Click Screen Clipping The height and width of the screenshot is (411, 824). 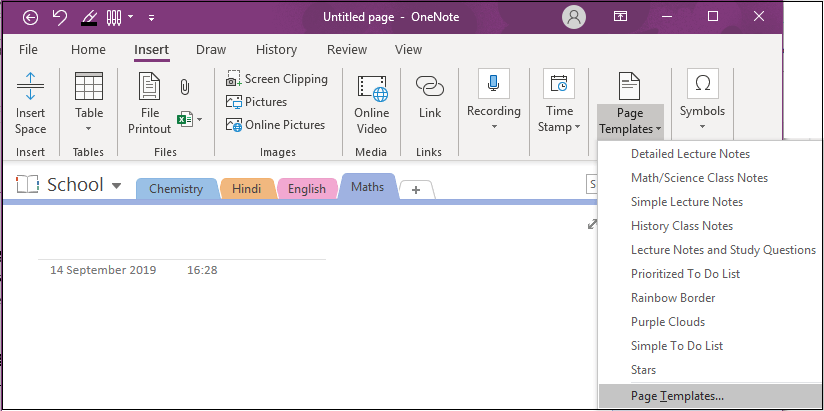tap(276, 79)
